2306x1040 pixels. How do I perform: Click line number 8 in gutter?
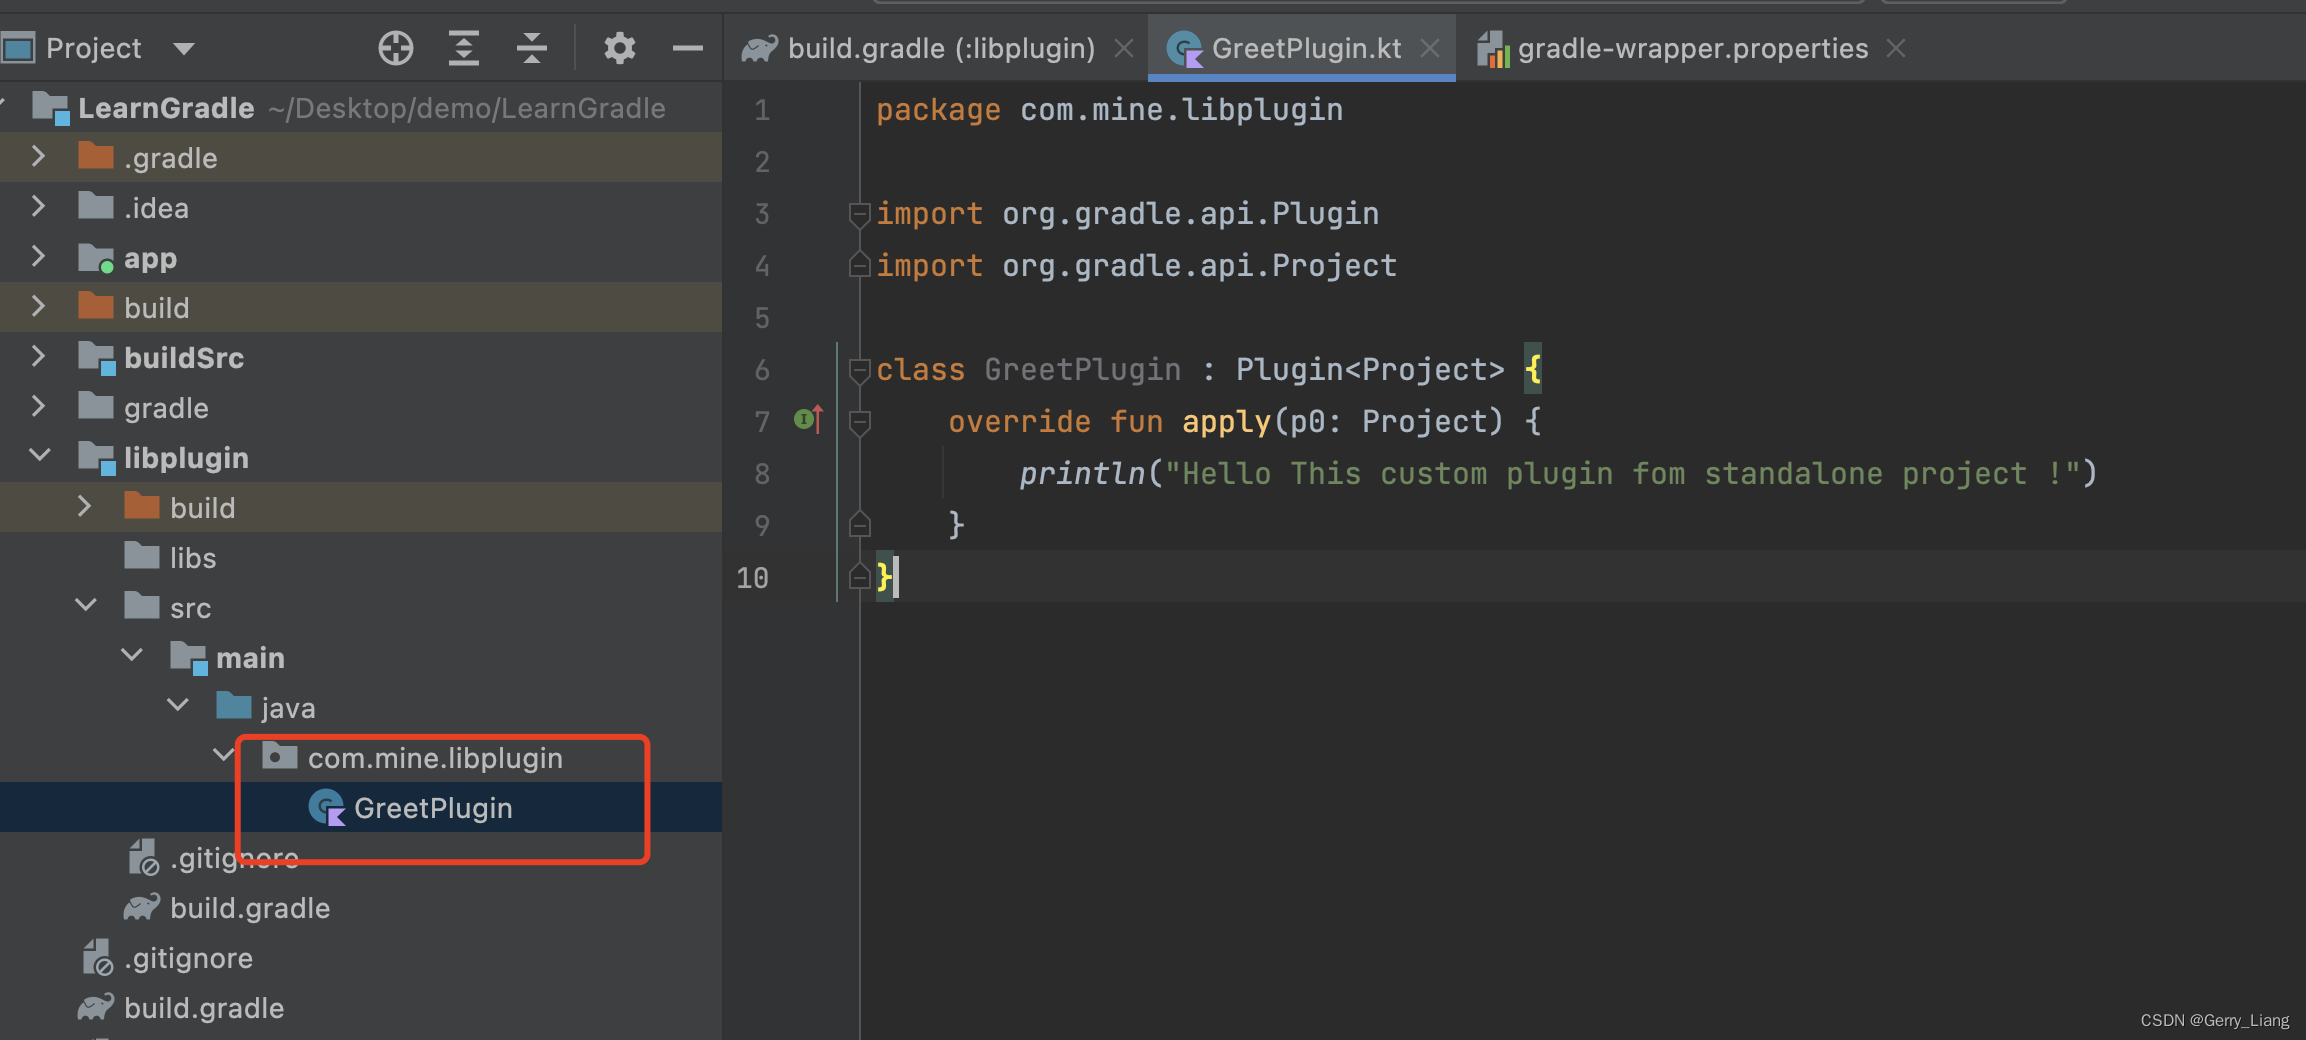pos(762,474)
